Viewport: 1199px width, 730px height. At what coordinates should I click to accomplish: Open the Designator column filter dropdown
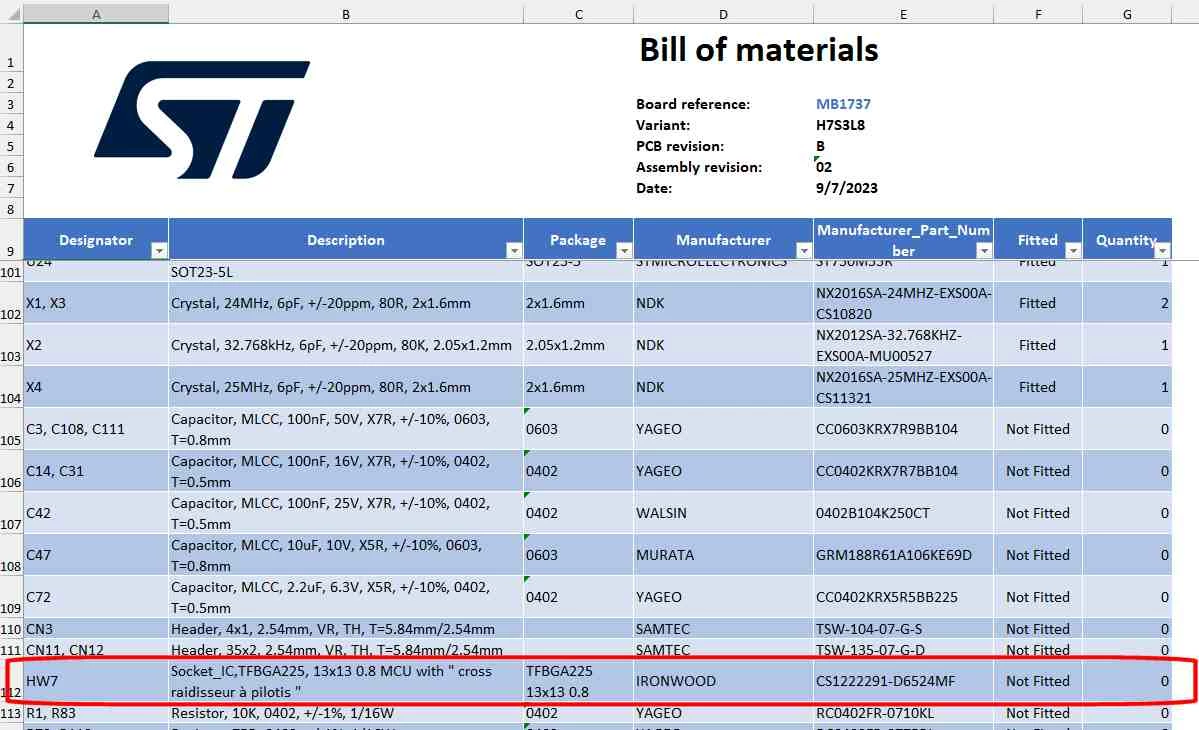click(x=159, y=251)
